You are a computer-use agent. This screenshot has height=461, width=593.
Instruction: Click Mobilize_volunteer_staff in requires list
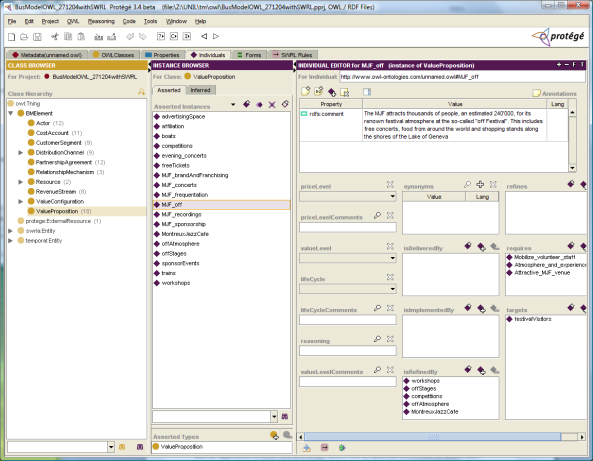544,257
